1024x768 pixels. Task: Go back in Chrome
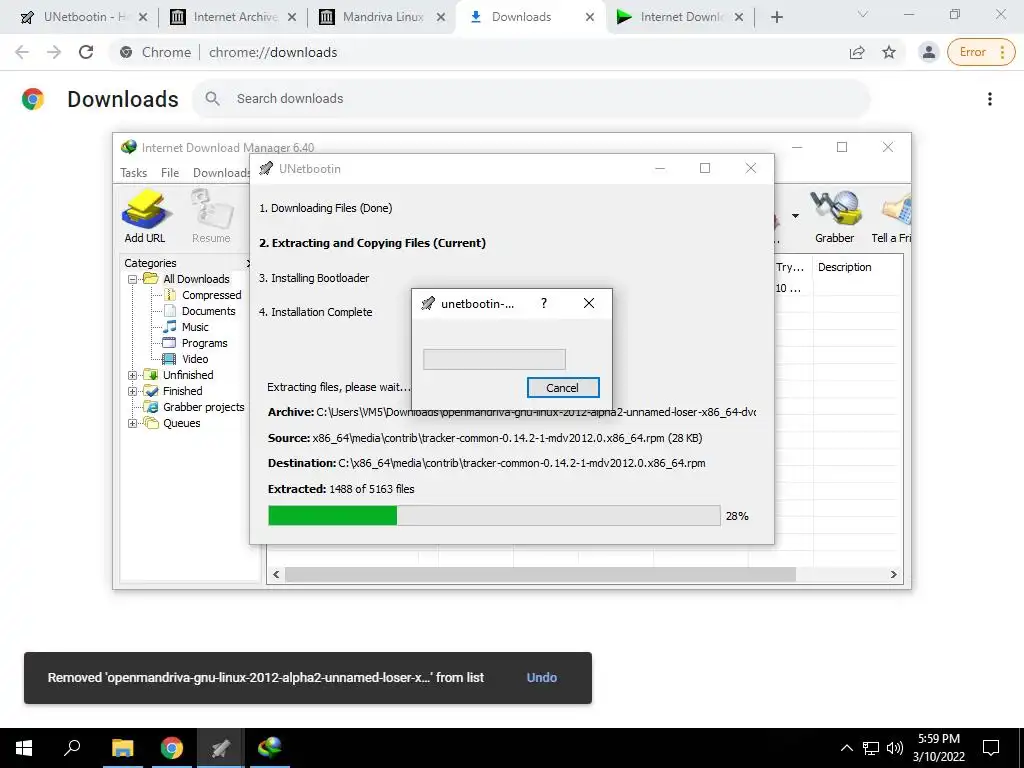(x=22, y=52)
